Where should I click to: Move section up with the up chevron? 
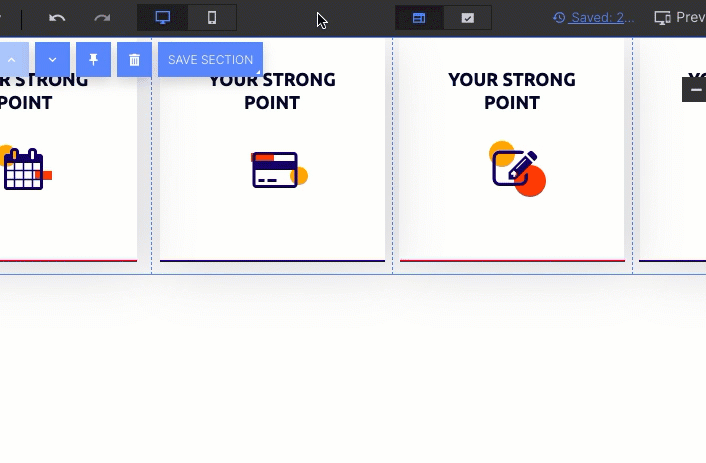point(12,60)
